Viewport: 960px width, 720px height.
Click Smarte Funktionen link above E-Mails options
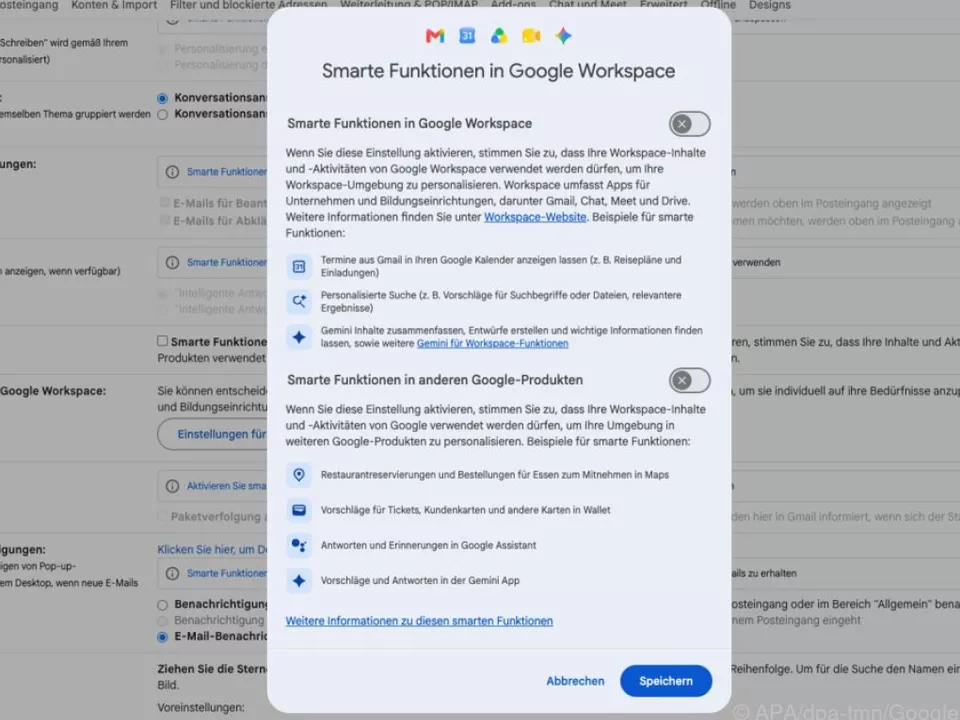[x=227, y=172]
